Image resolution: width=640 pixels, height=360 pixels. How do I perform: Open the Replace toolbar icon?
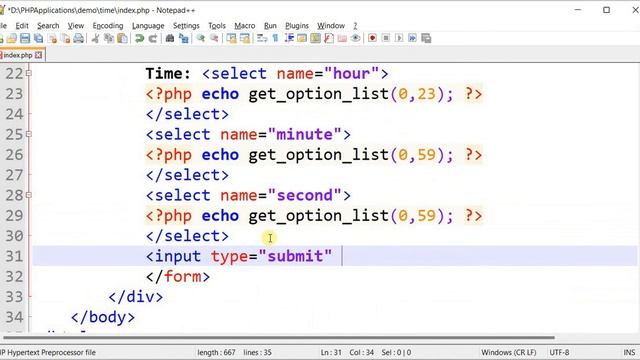pos(184,38)
